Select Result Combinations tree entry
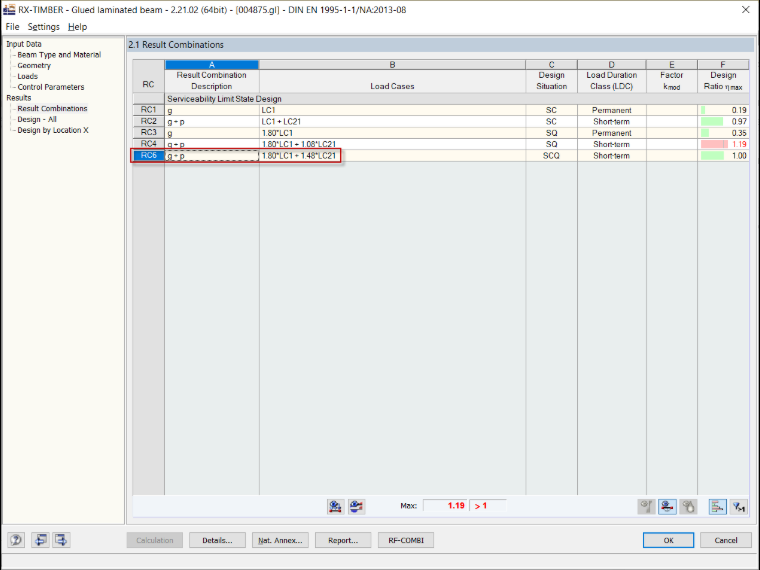Screen dimensions: 760x570 coord(52,109)
